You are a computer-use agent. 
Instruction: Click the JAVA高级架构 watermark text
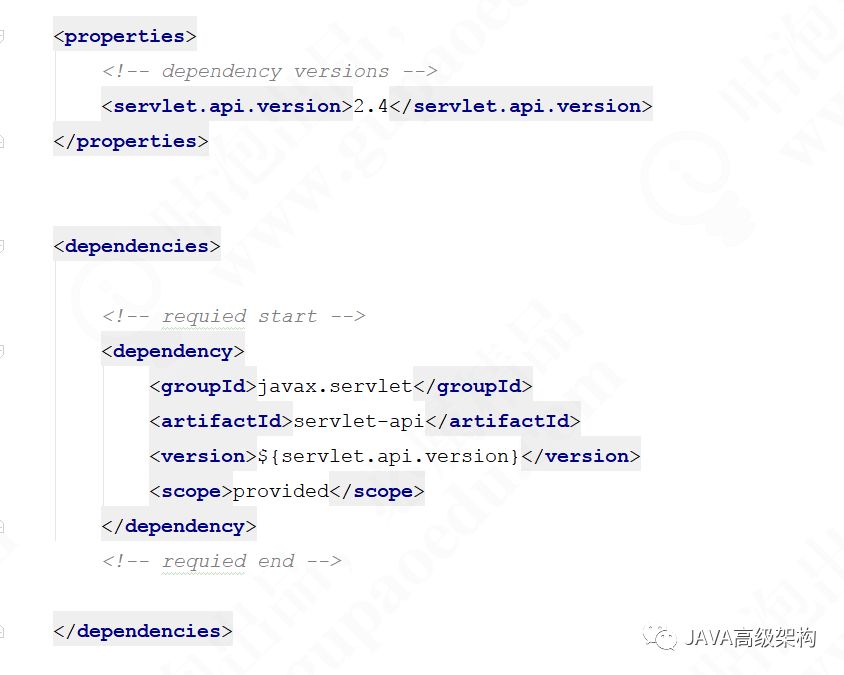click(x=750, y=638)
